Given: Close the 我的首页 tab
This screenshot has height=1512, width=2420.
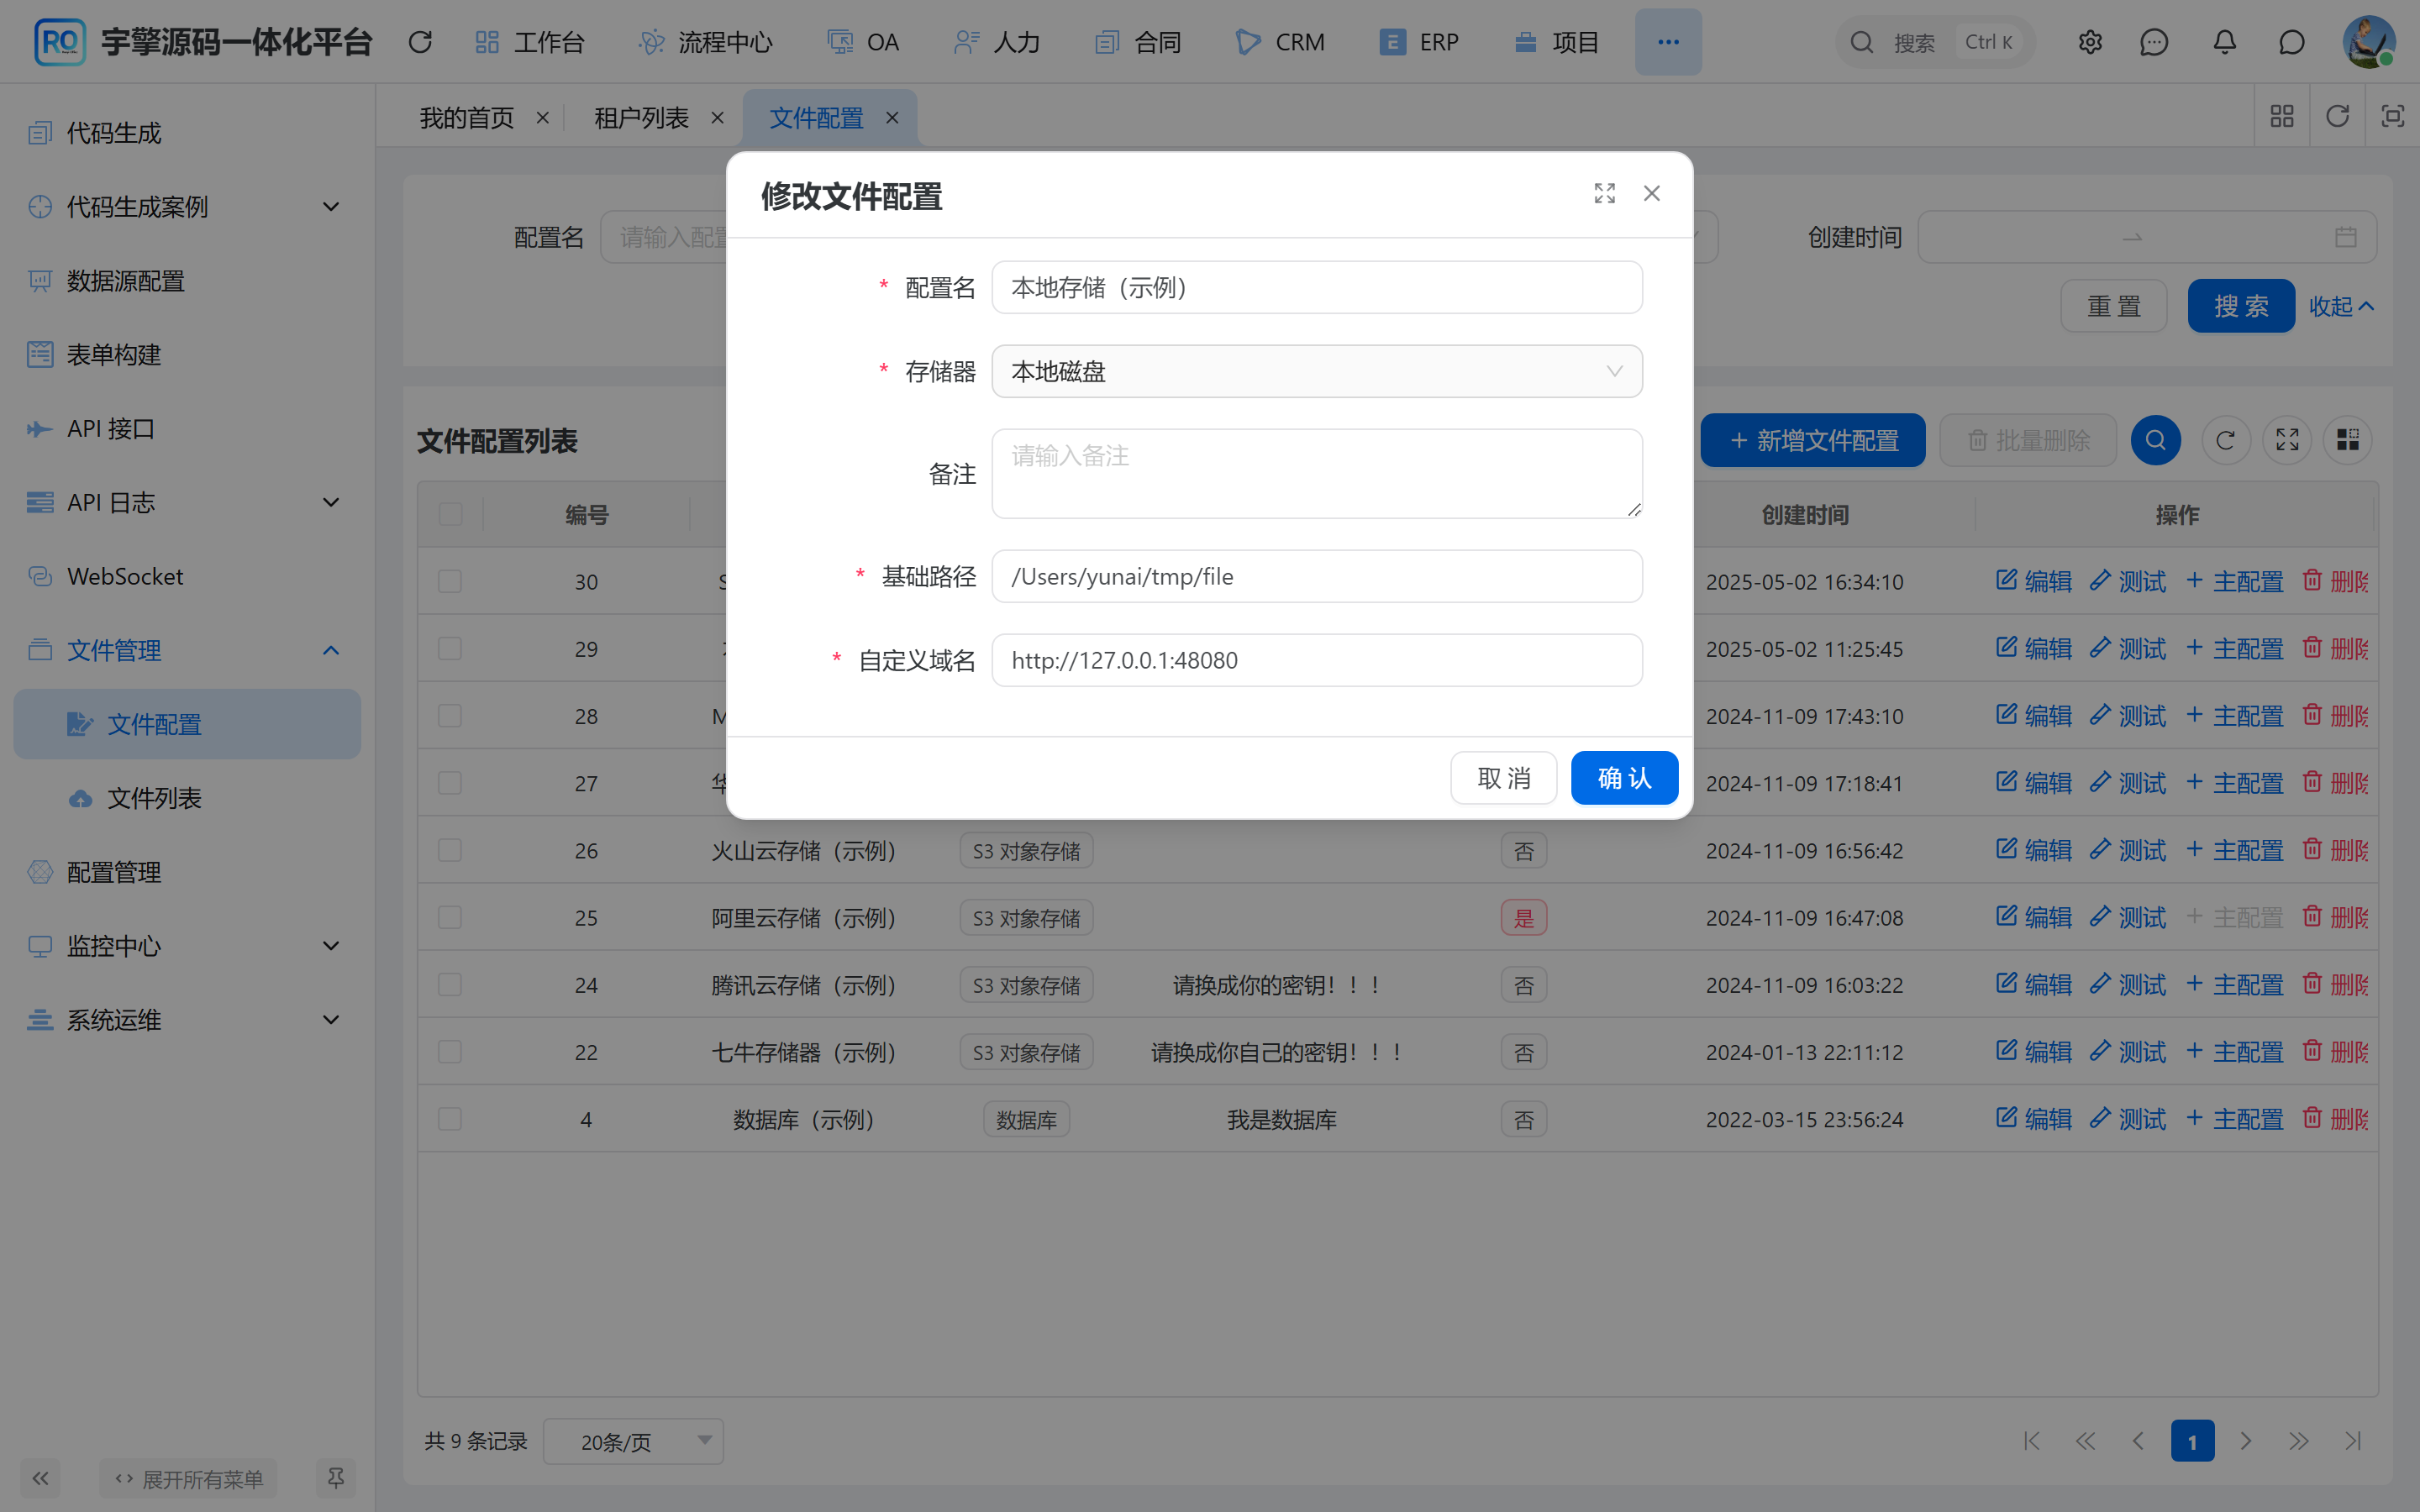Looking at the screenshot, I should coord(542,118).
